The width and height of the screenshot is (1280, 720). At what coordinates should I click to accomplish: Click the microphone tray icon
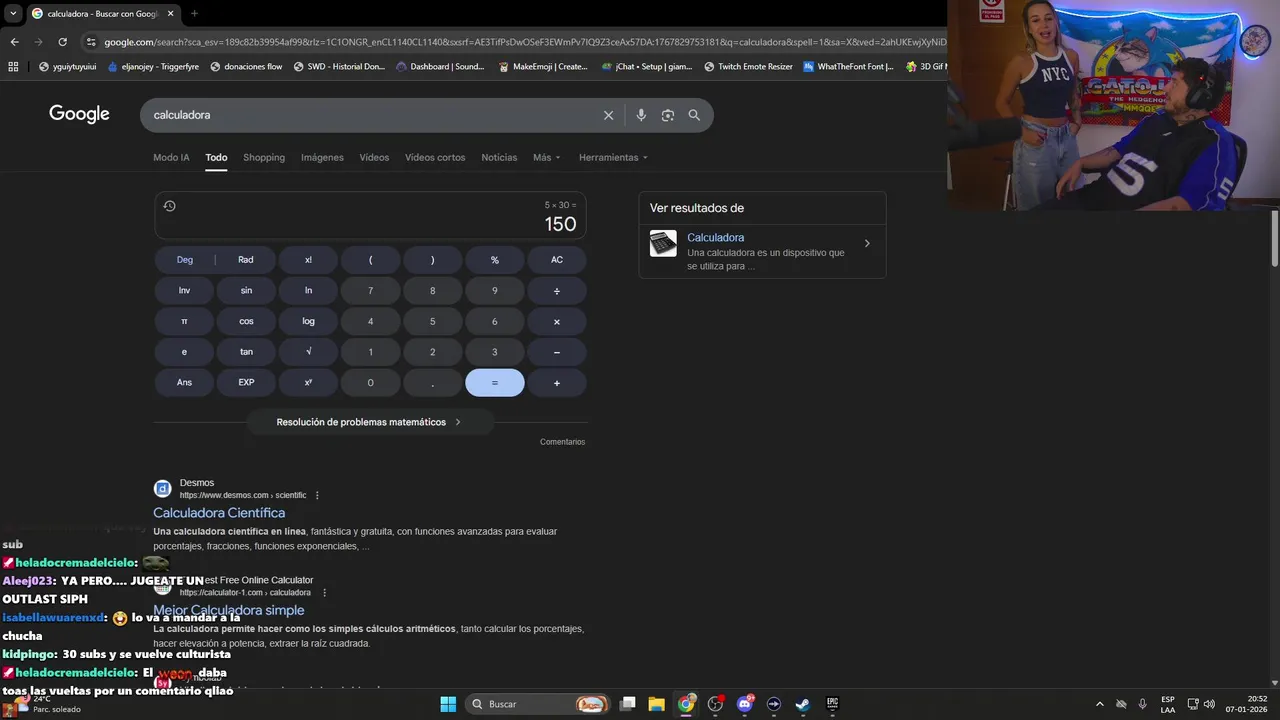pyautogui.click(x=1142, y=704)
